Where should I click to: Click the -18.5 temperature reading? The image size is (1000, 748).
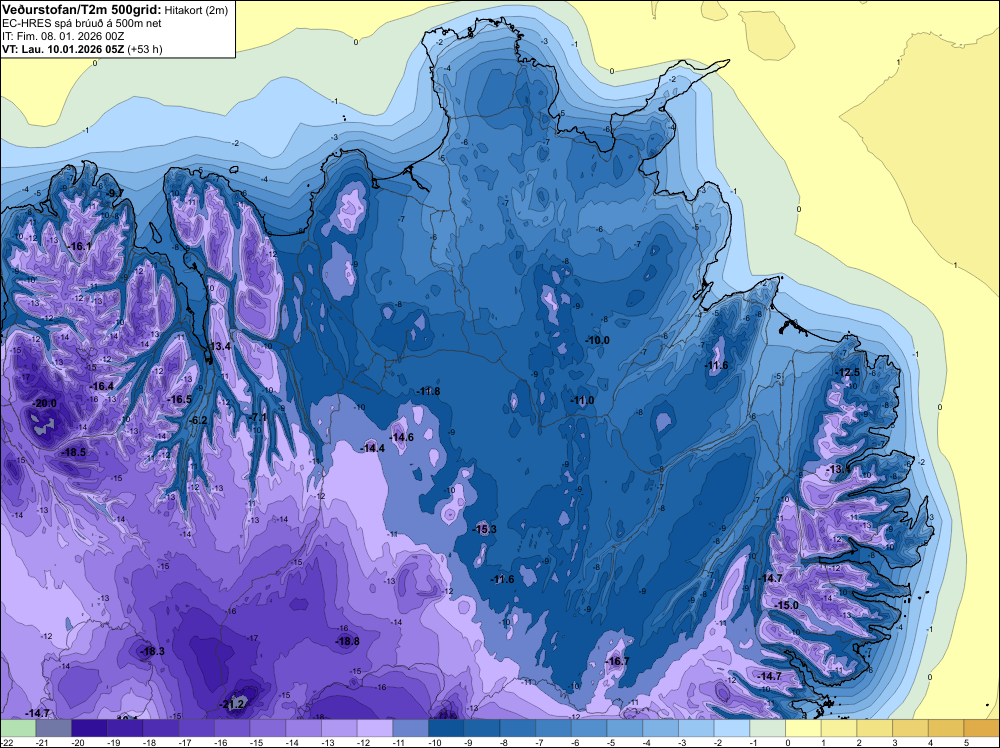(73, 452)
